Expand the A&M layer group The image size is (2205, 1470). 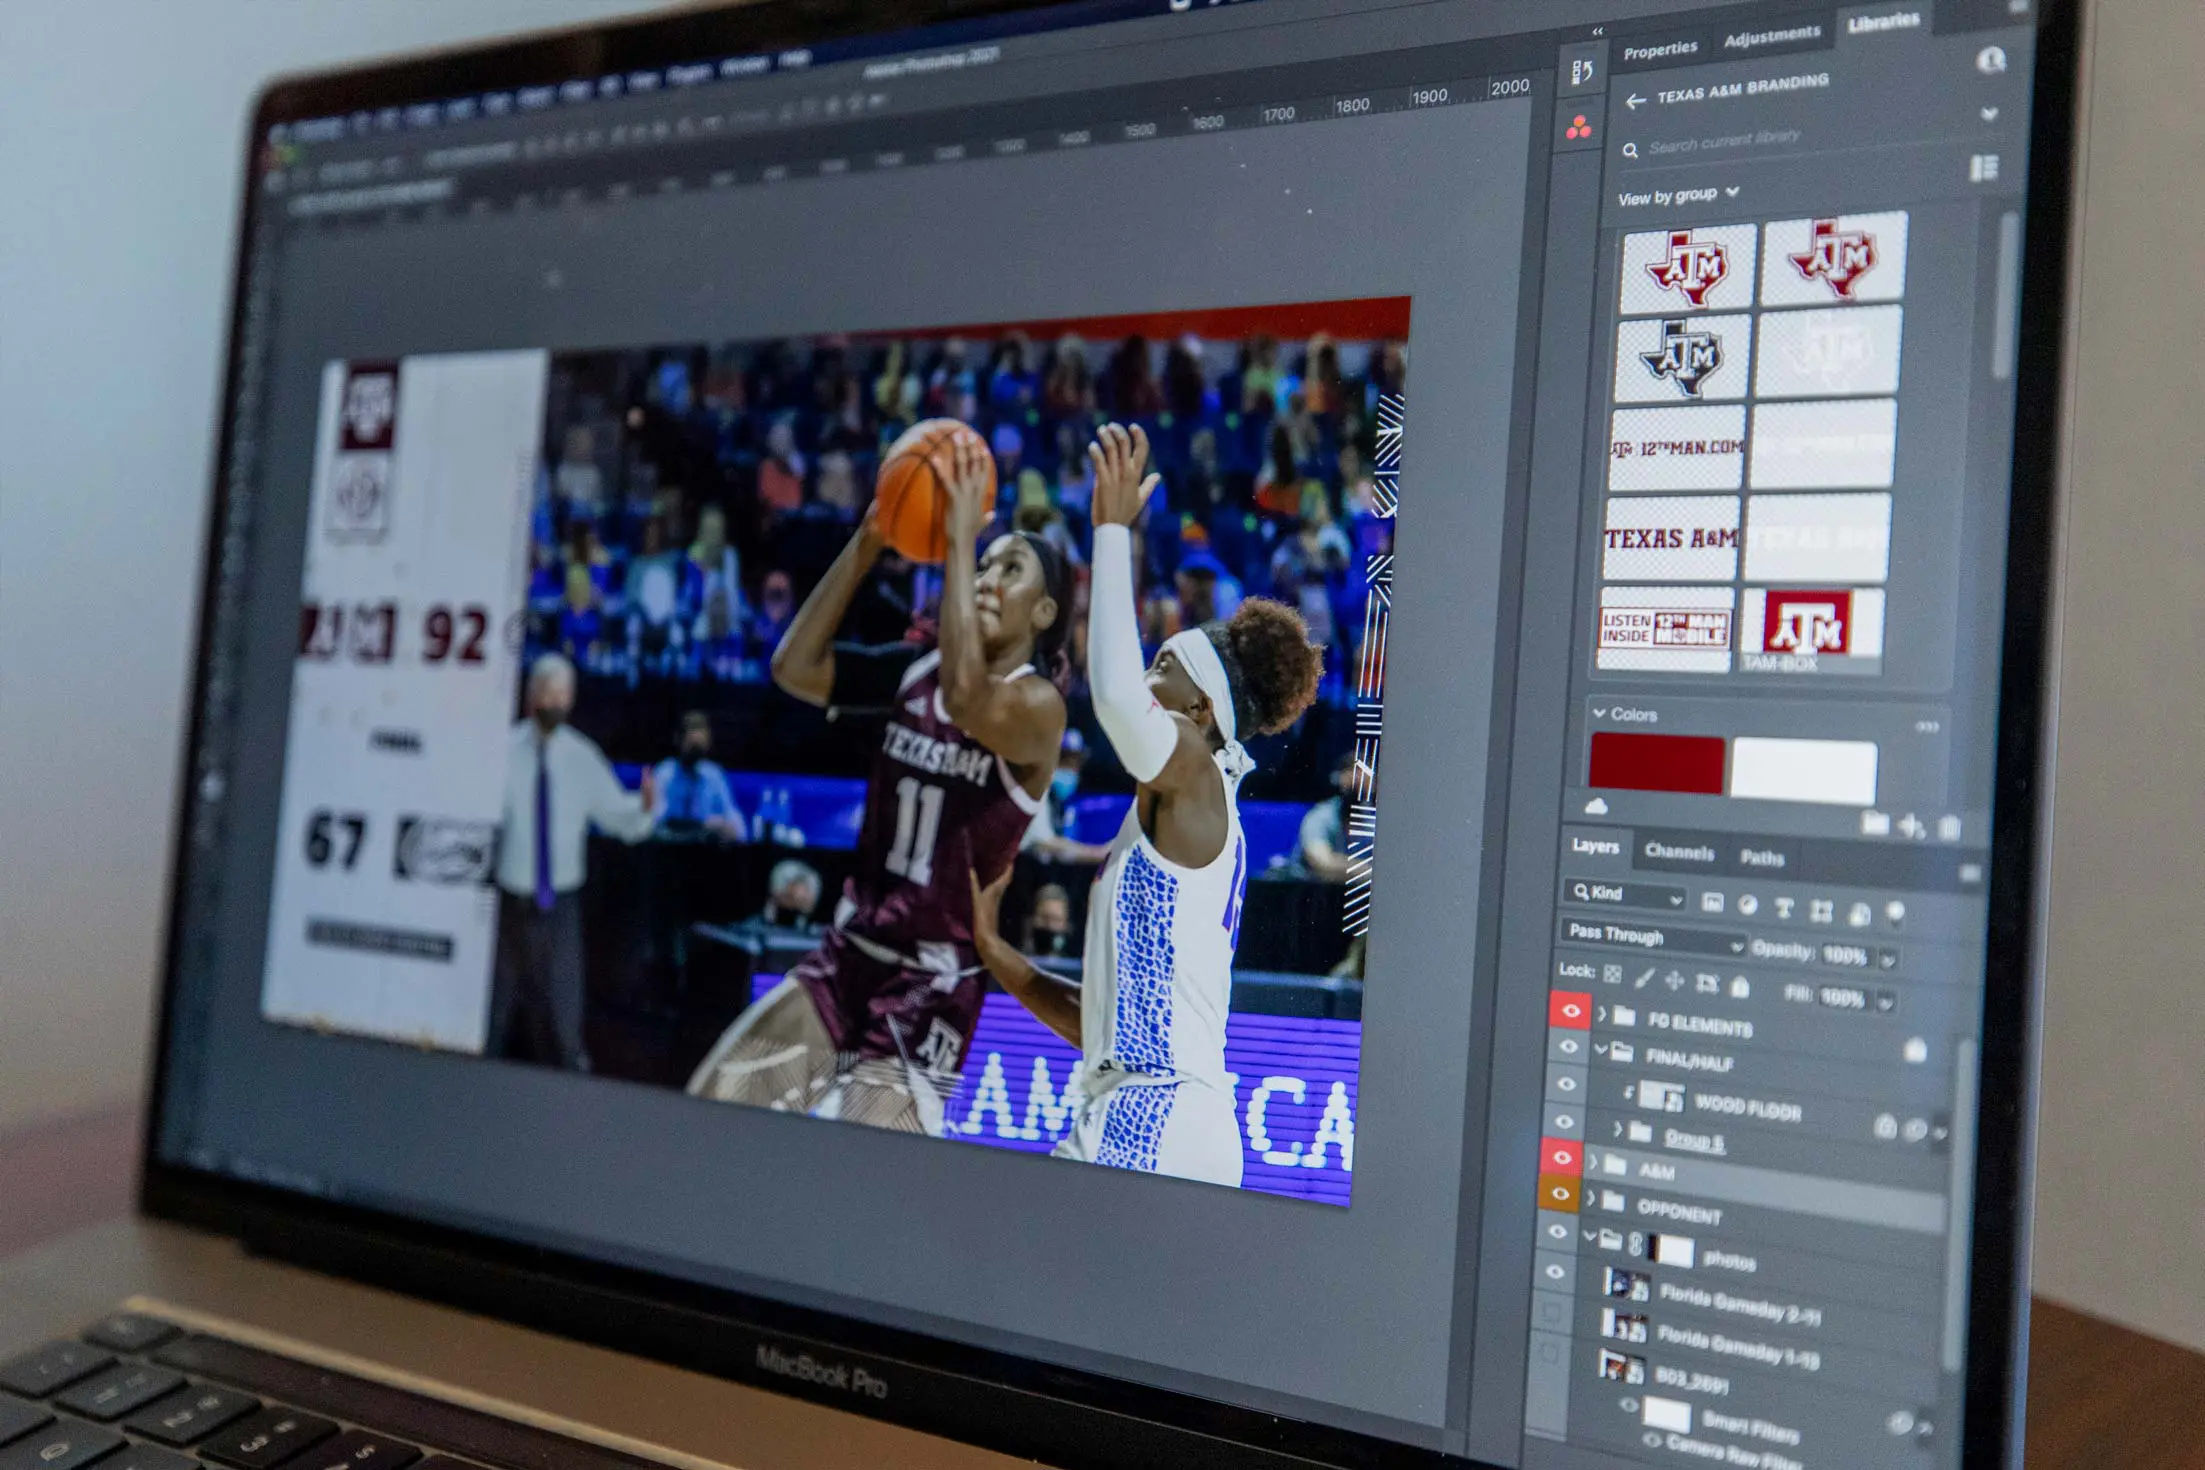tap(1593, 1161)
